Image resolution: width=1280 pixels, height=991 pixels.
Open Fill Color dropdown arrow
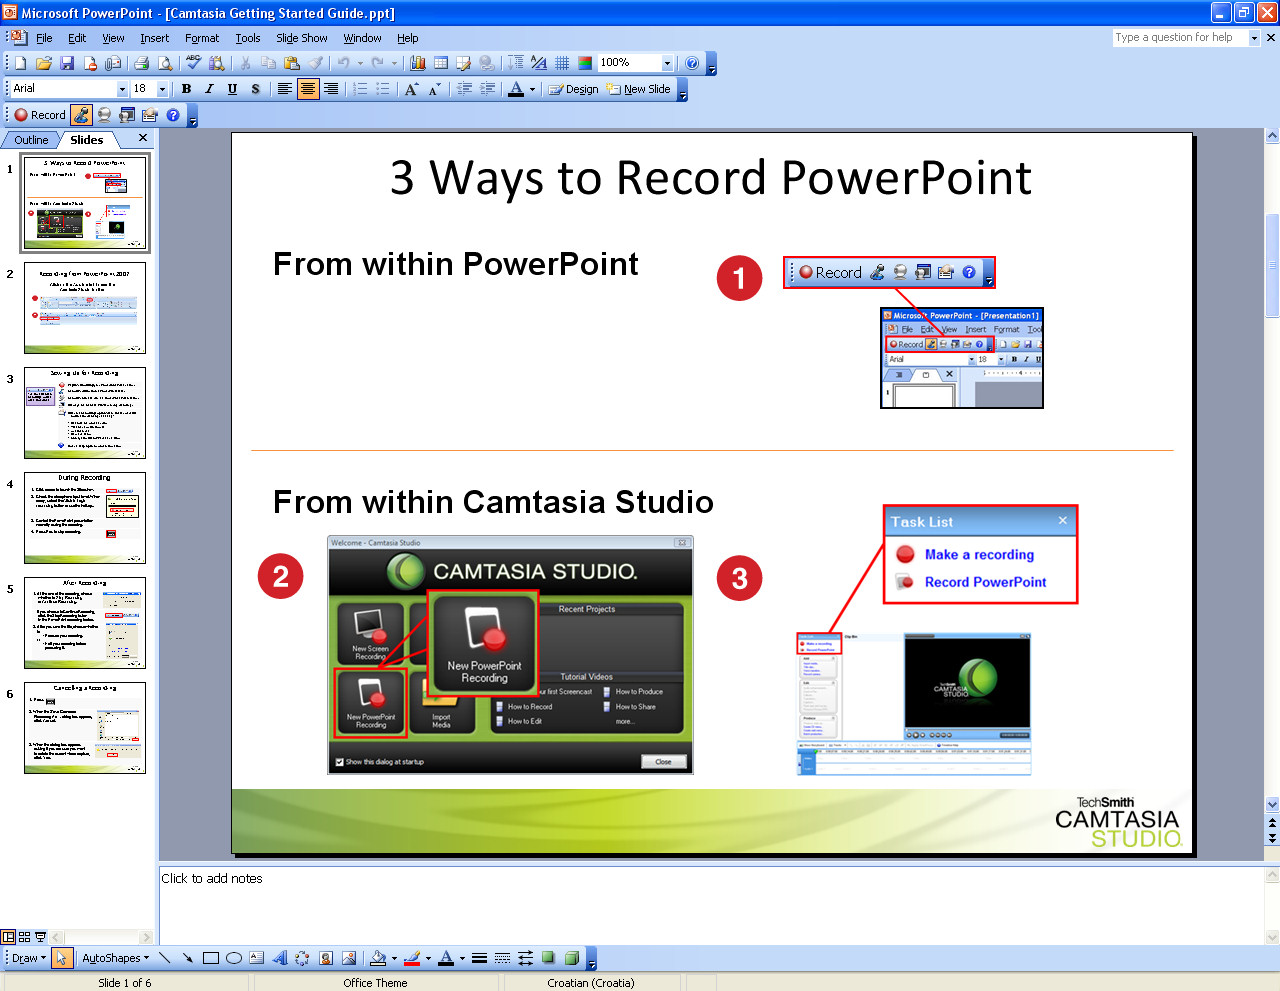394,958
